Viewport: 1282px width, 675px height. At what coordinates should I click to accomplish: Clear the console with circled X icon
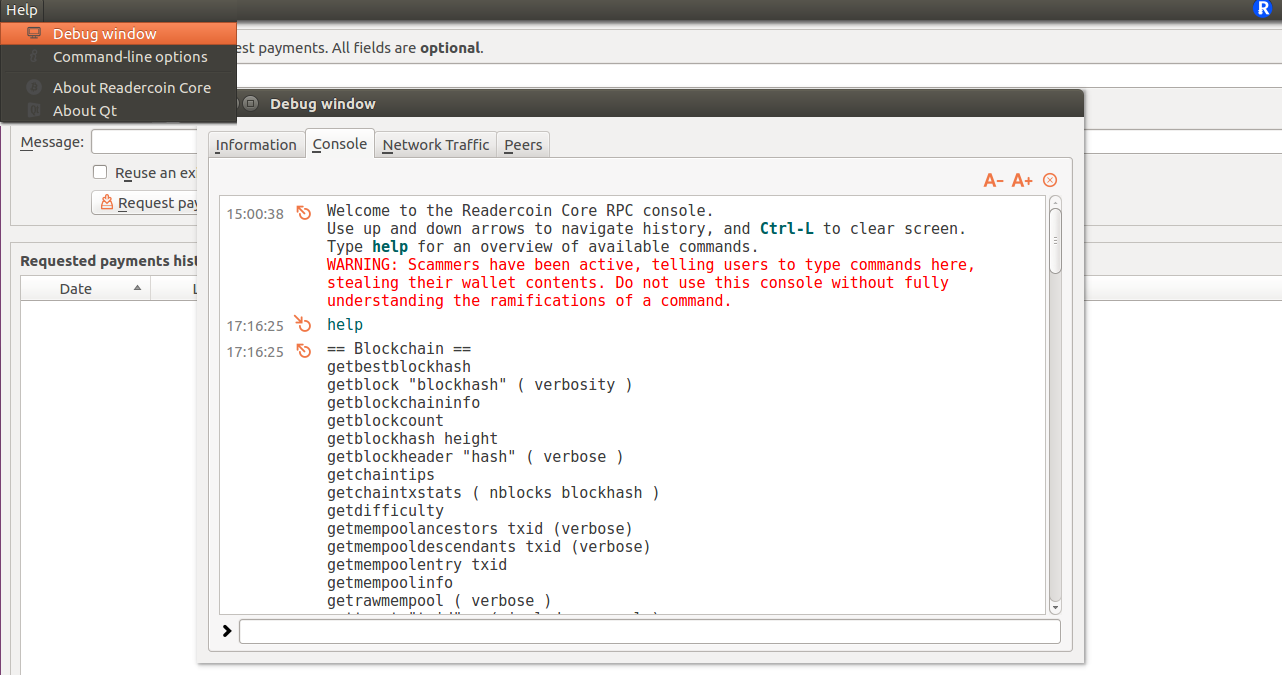pos(1050,180)
